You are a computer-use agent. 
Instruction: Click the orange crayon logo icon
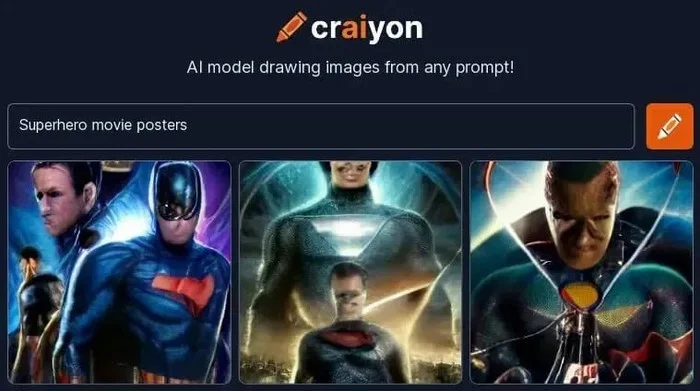click(292, 27)
